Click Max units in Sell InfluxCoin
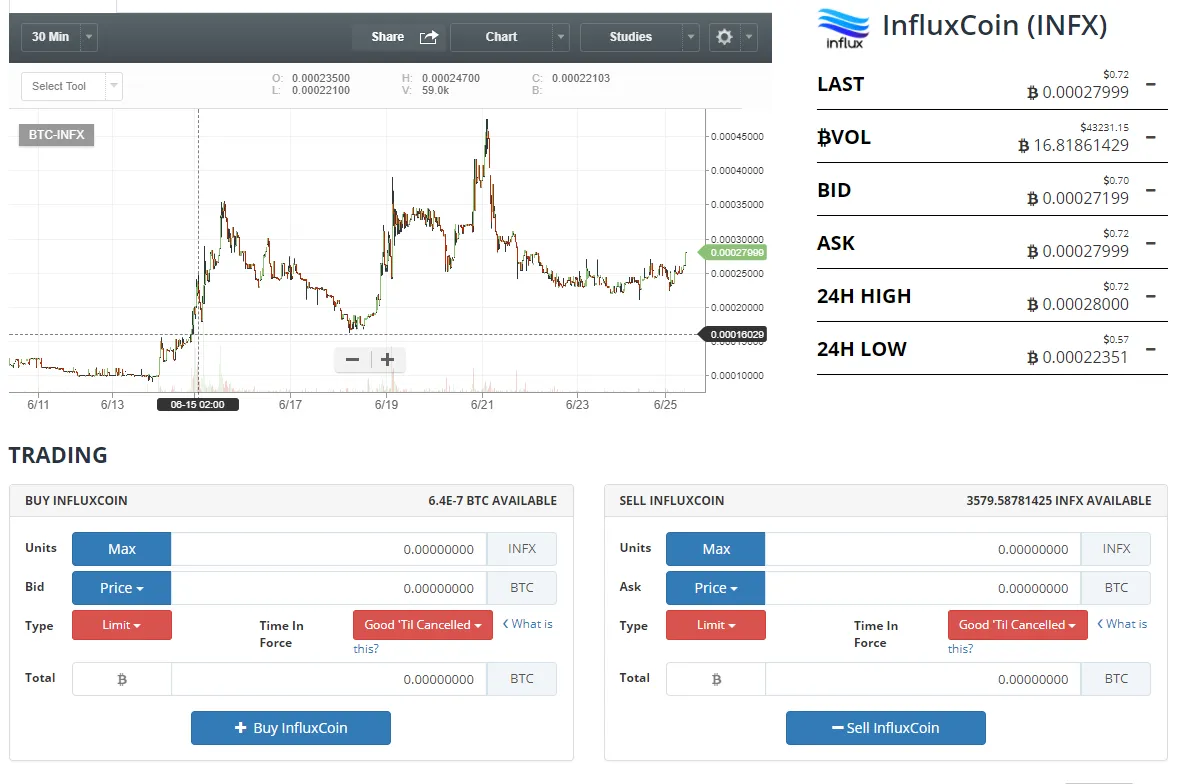 pos(716,549)
